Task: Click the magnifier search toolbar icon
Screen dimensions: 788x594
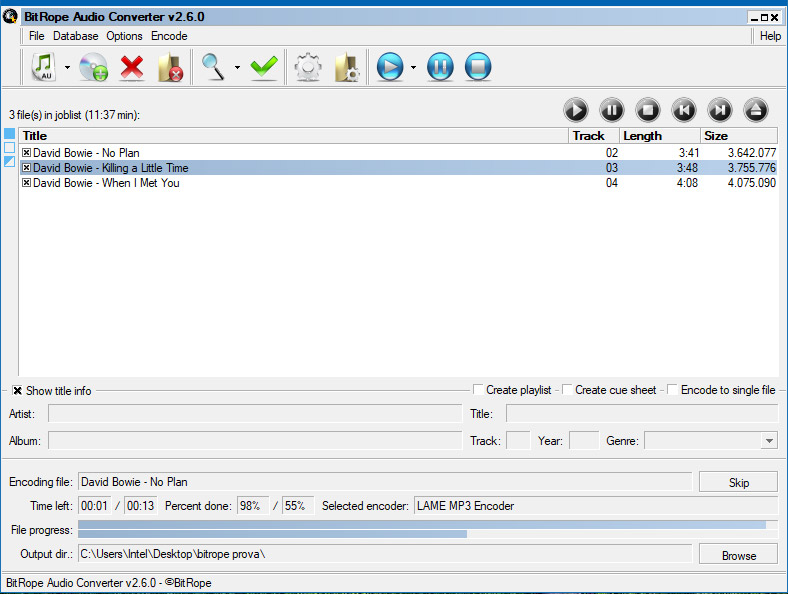Action: 214,67
